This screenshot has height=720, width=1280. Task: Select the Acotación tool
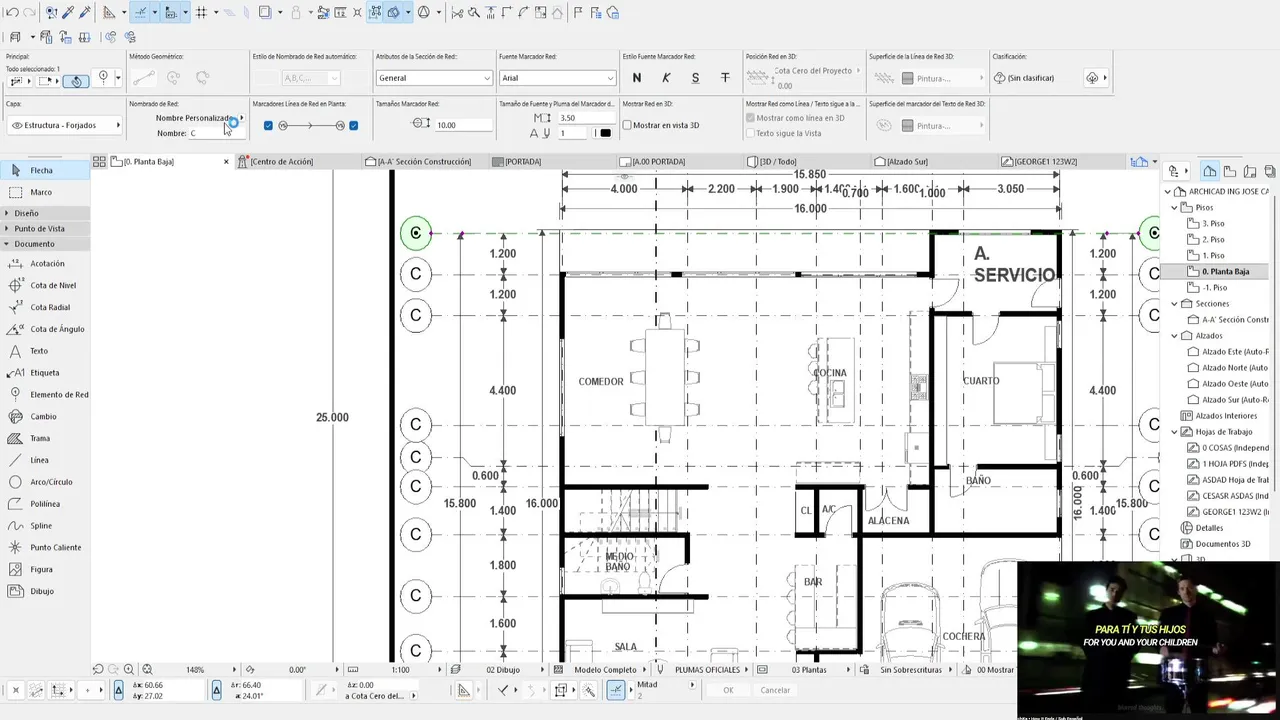(47, 263)
